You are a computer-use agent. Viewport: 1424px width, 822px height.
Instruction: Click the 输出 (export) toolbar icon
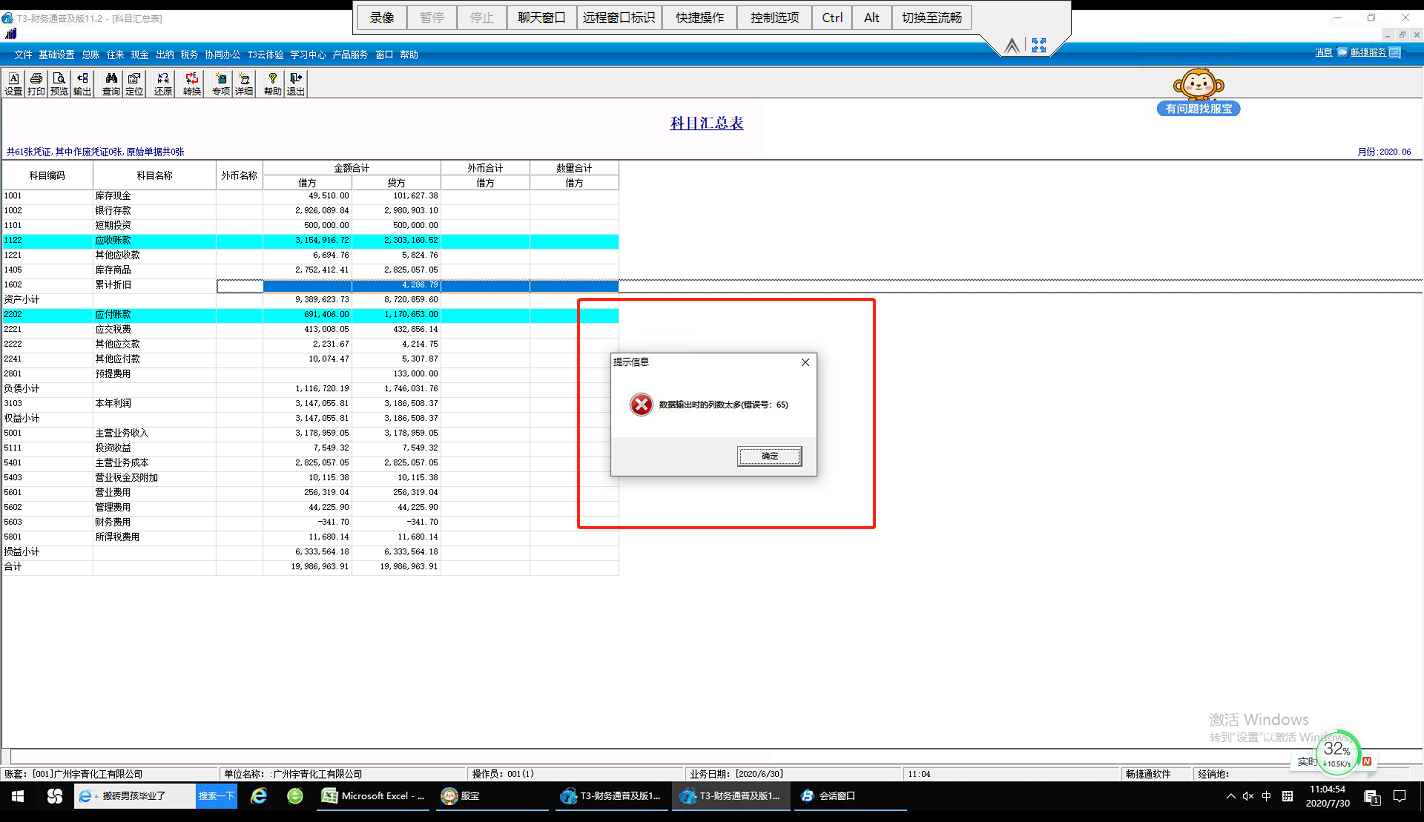82,84
